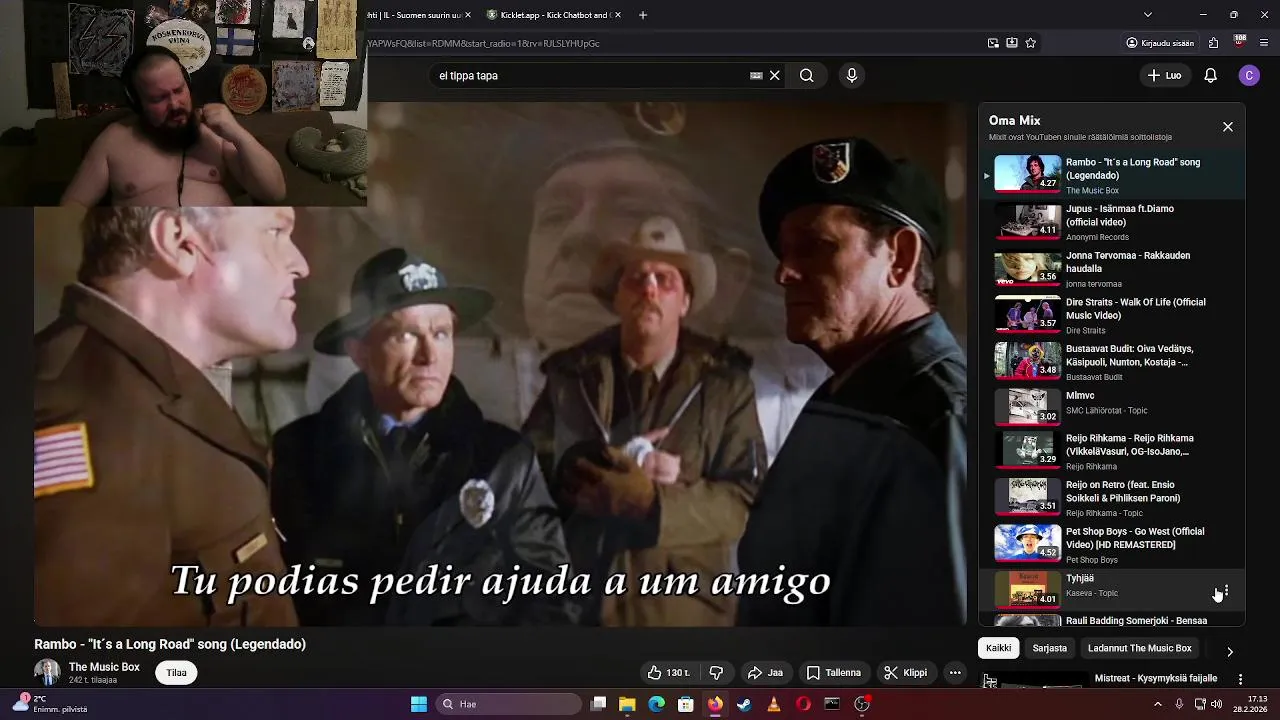Play Reijo on Retro playlist item
This screenshot has height=720, width=1280.
coord(1111,498)
